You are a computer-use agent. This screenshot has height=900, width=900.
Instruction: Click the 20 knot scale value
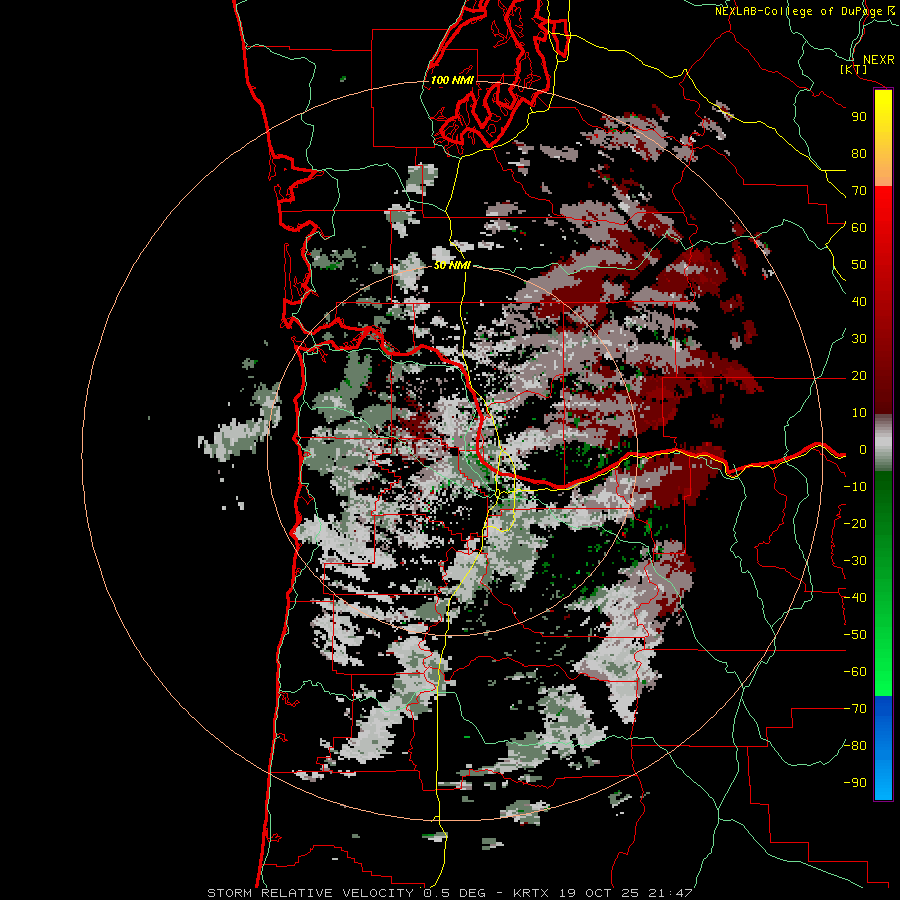pyautogui.click(x=859, y=375)
